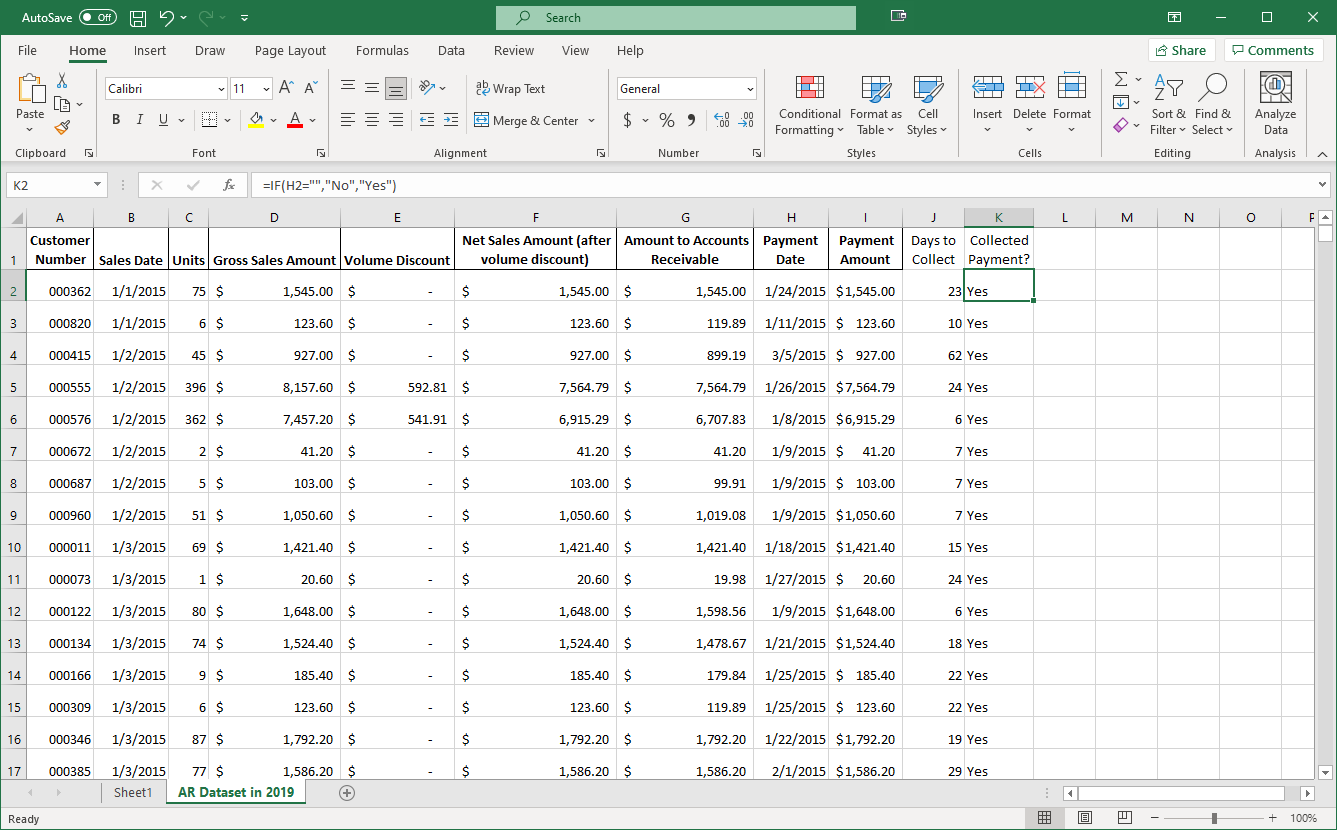Toggle AutoSave switch
This screenshot has width=1337, height=830.
[x=97, y=18]
